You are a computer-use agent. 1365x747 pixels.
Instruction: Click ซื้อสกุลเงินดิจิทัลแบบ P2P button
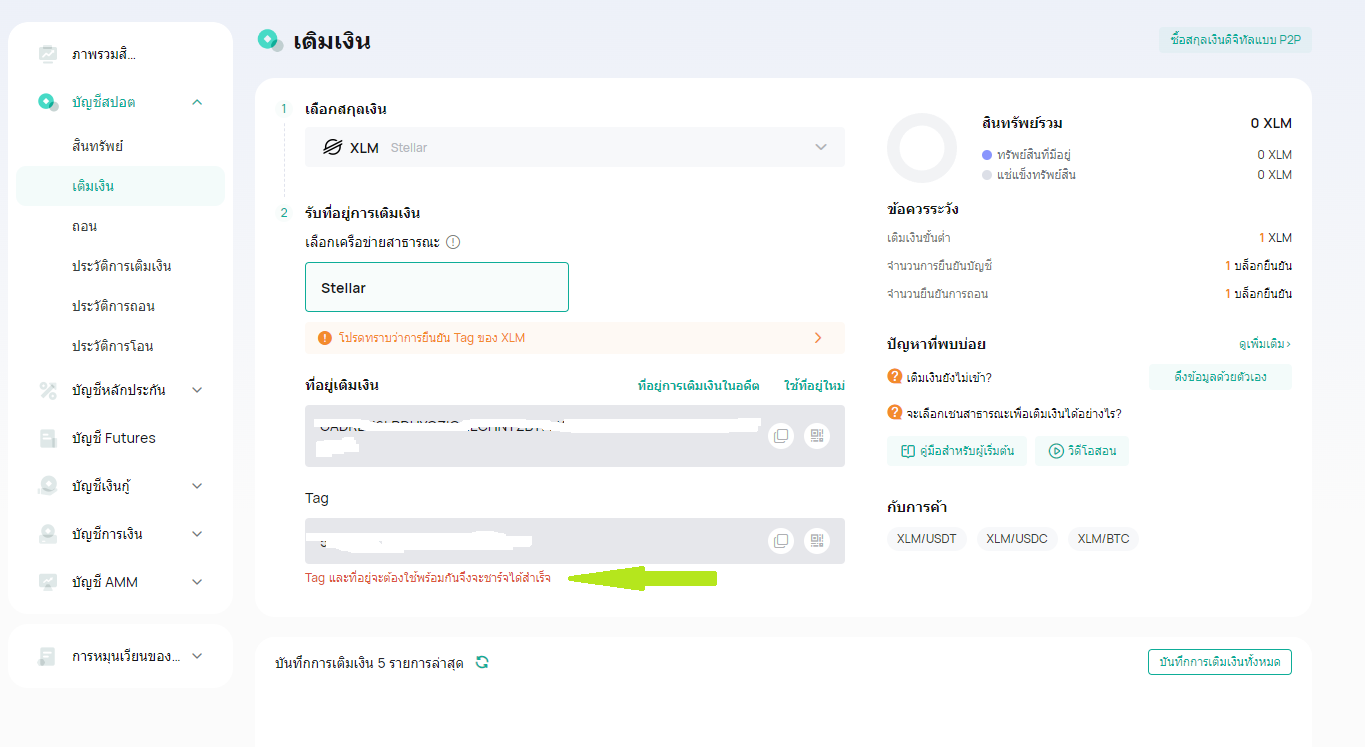1235,41
